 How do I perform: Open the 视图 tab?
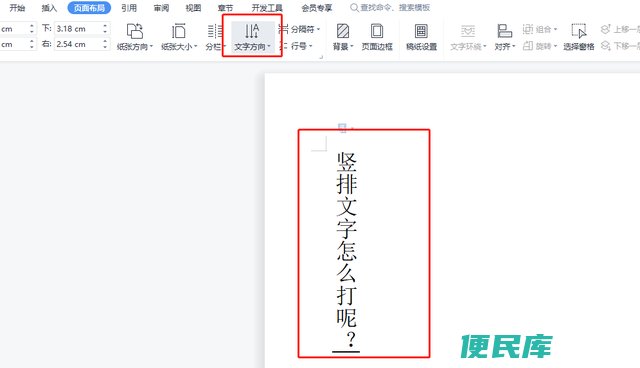click(x=193, y=8)
